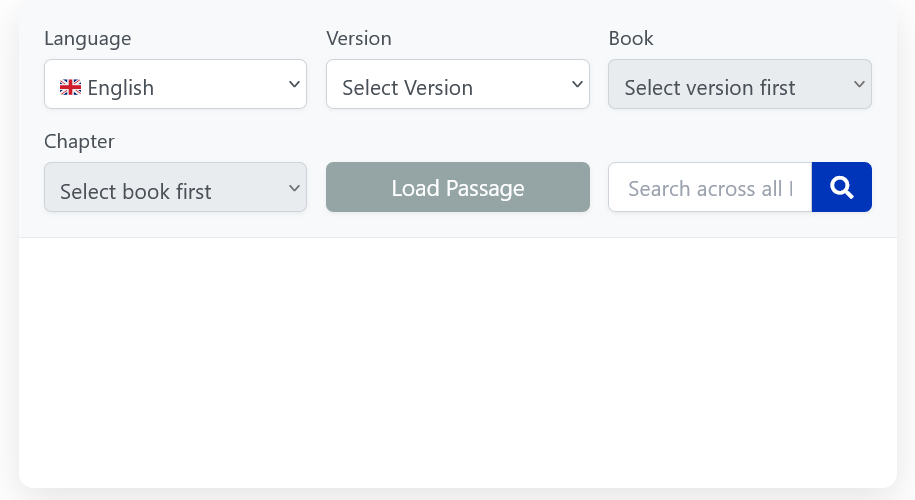Click the chevron arrow on the Language selector
The height and width of the screenshot is (500, 915).
pyautogui.click(x=294, y=84)
